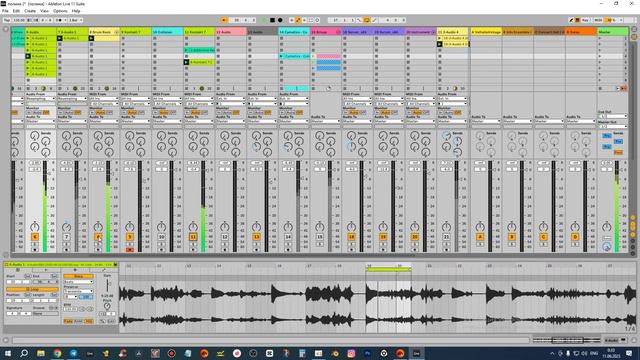This screenshot has height=360, width=640.
Task: Toggle return track D activator button
Action: coord(575,237)
